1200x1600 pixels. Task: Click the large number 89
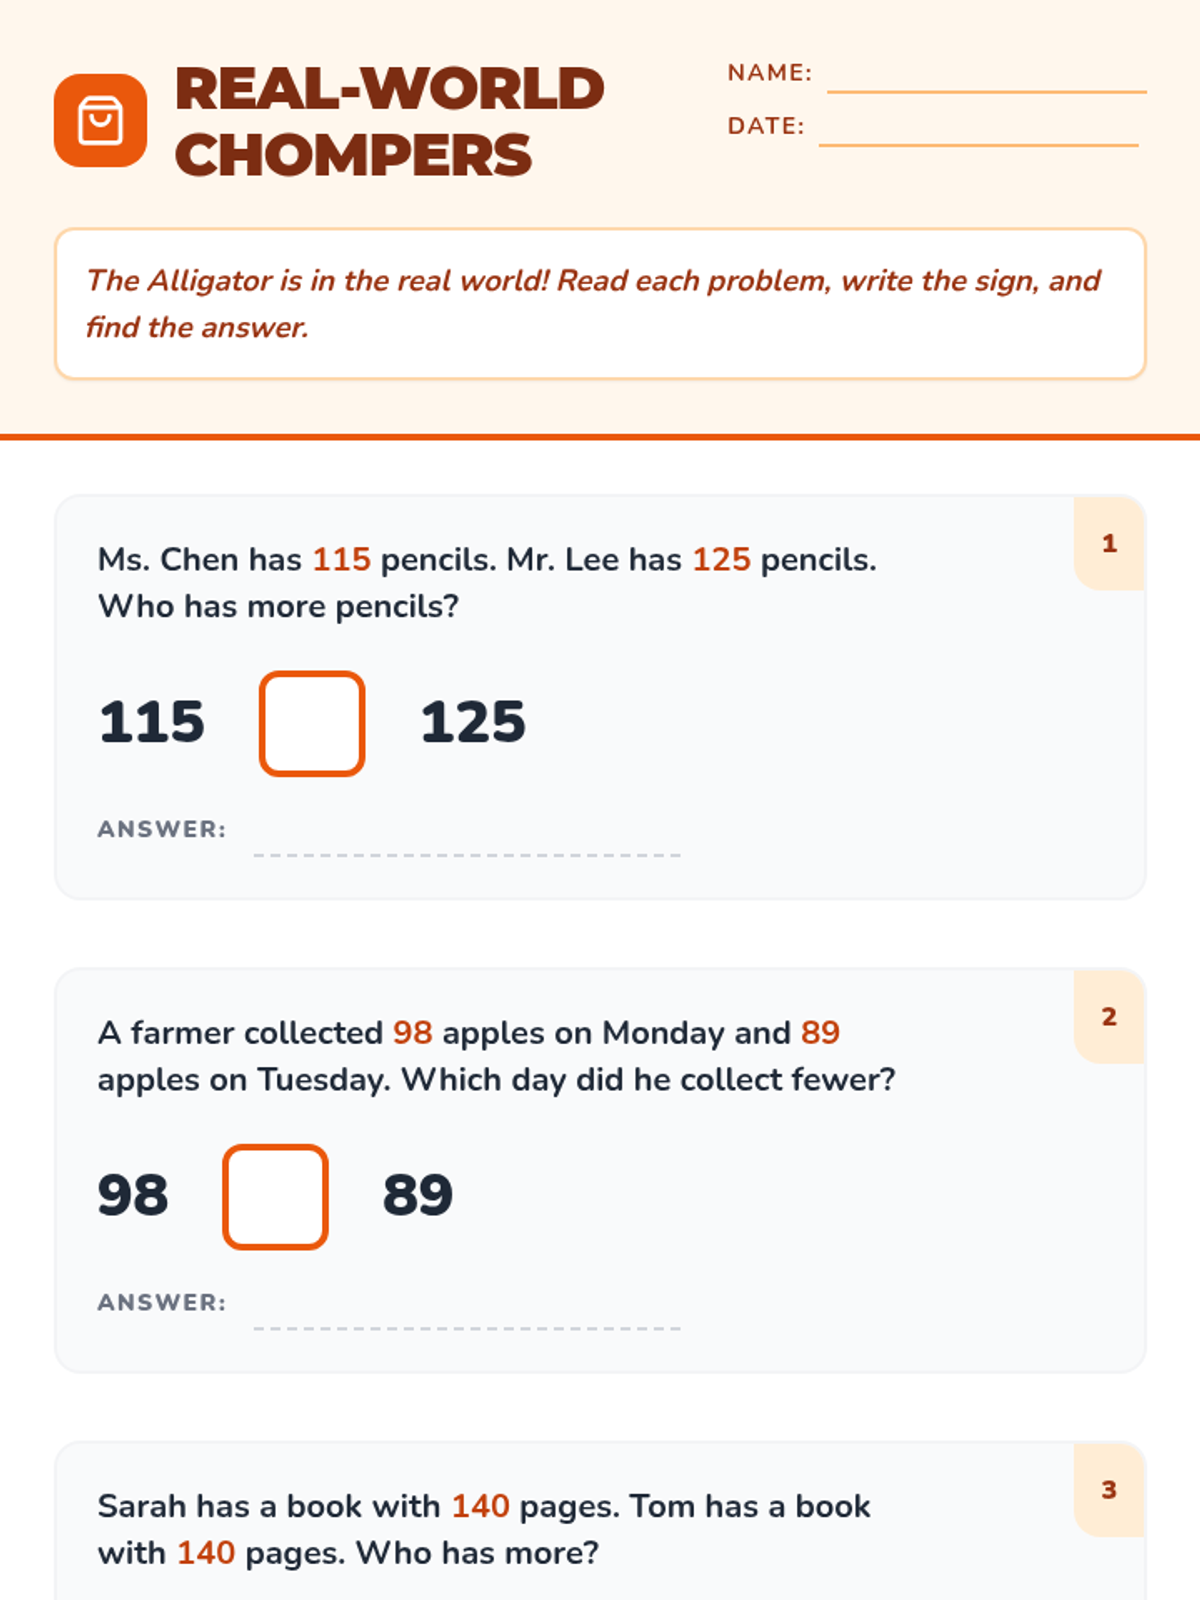point(418,1195)
